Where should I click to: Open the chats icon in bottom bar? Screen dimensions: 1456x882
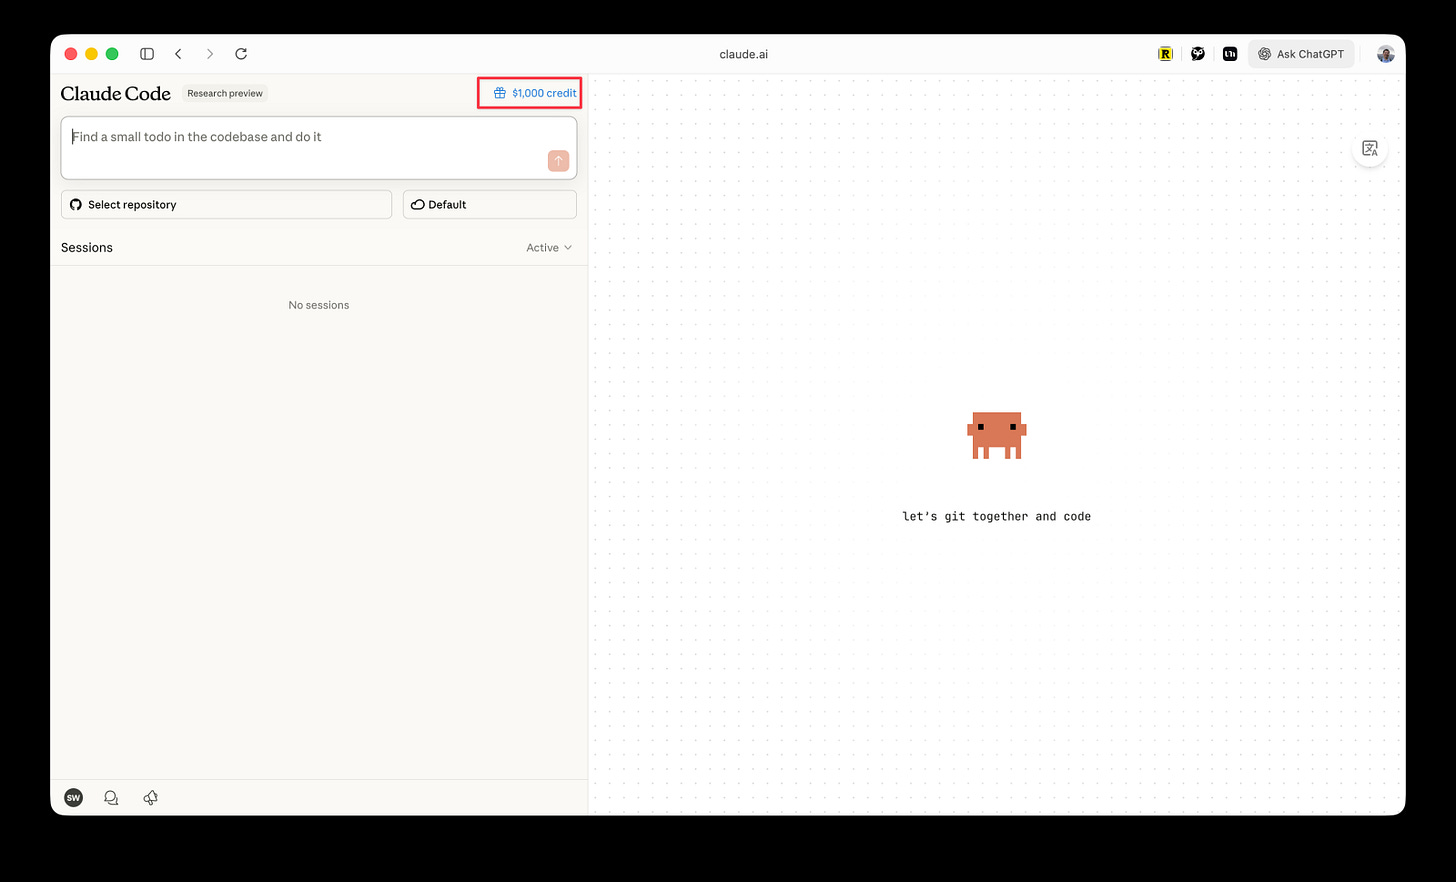pos(111,797)
